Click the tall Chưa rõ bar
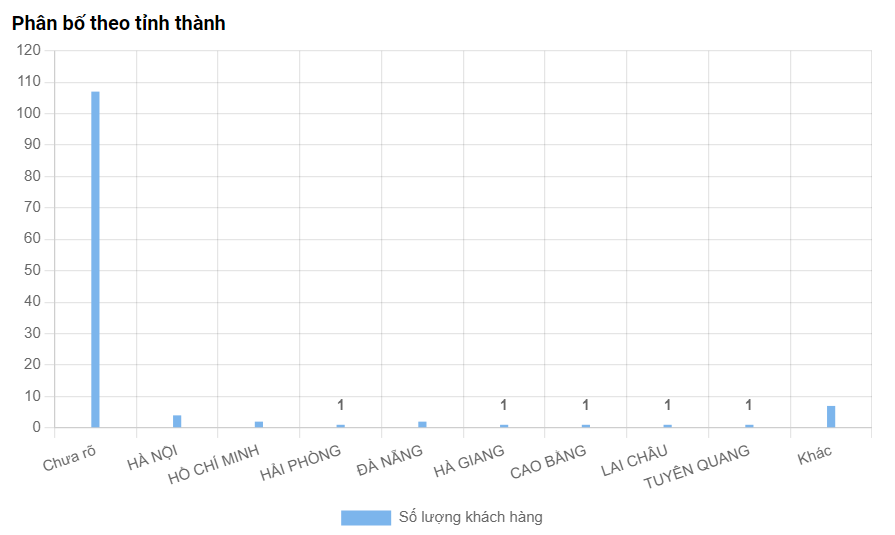The height and width of the screenshot is (535, 895). pos(95,259)
